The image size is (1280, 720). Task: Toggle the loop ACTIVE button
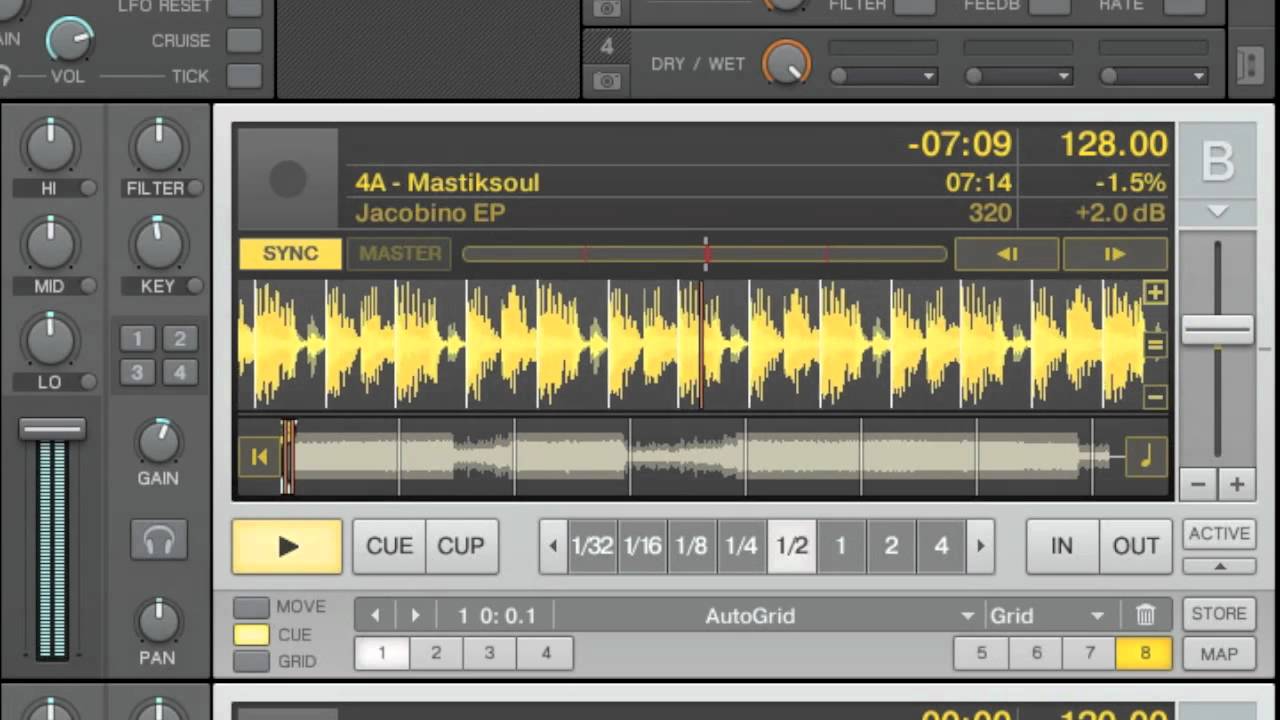click(1219, 533)
